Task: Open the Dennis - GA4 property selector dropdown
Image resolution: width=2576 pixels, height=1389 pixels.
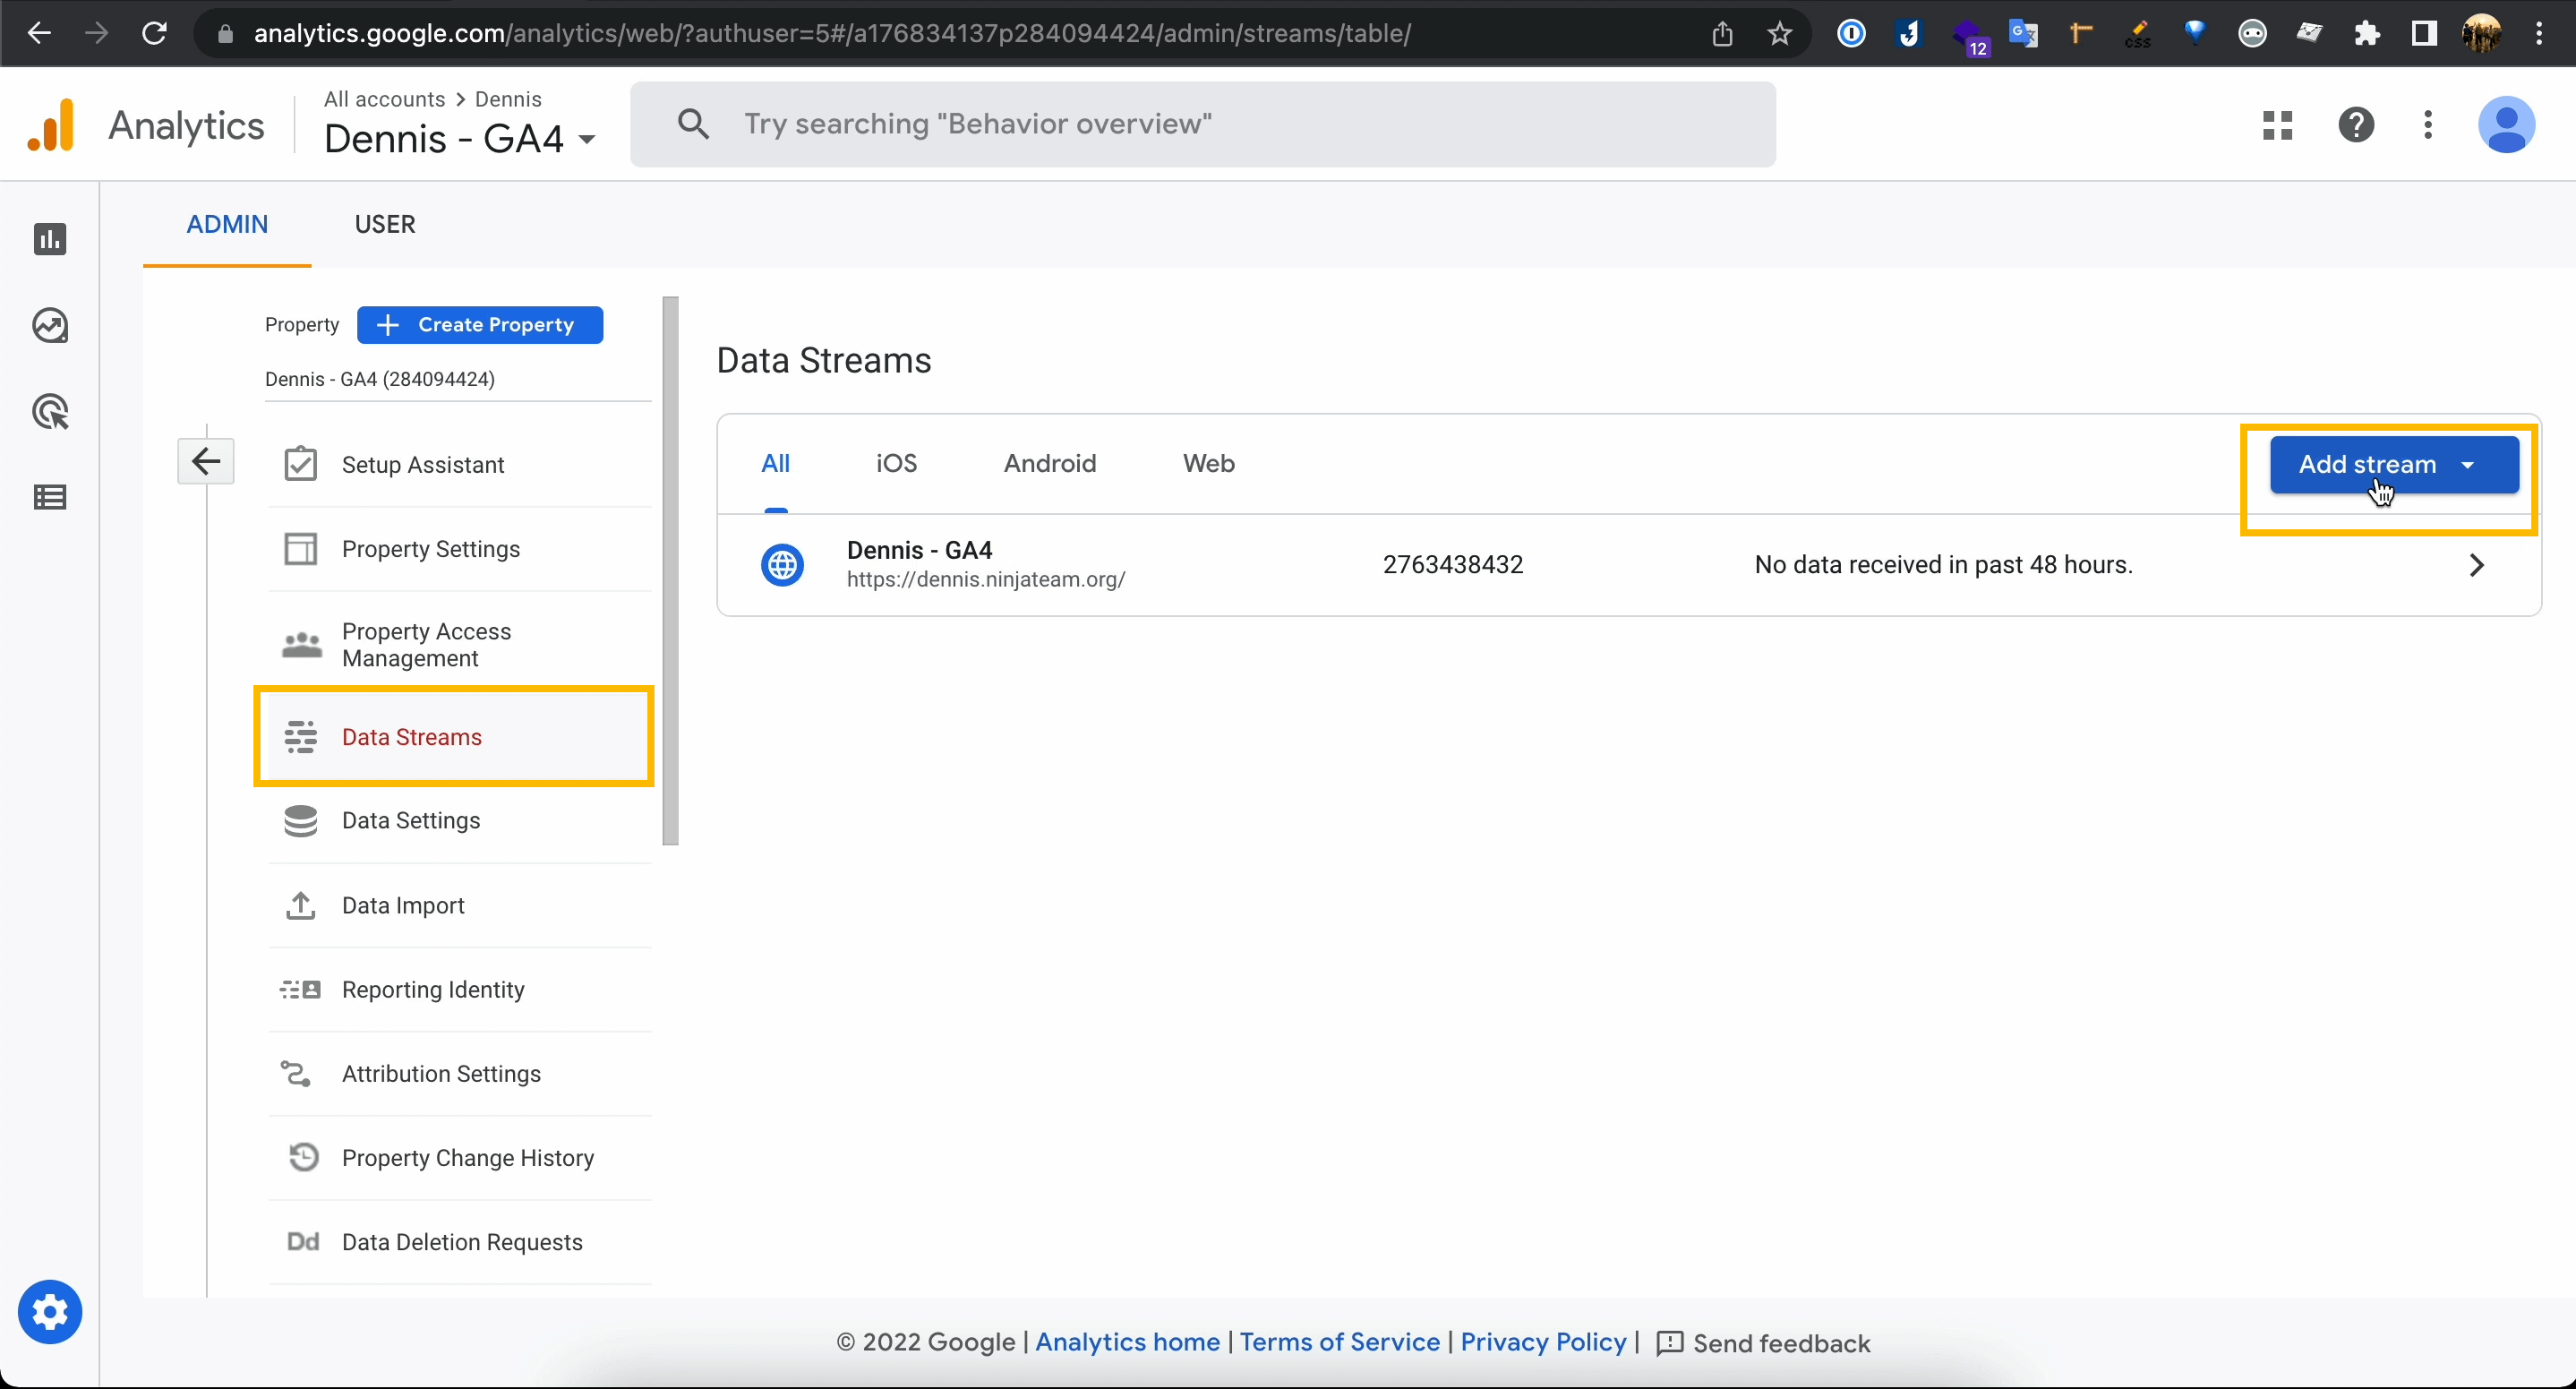Action: pyautogui.click(x=460, y=139)
